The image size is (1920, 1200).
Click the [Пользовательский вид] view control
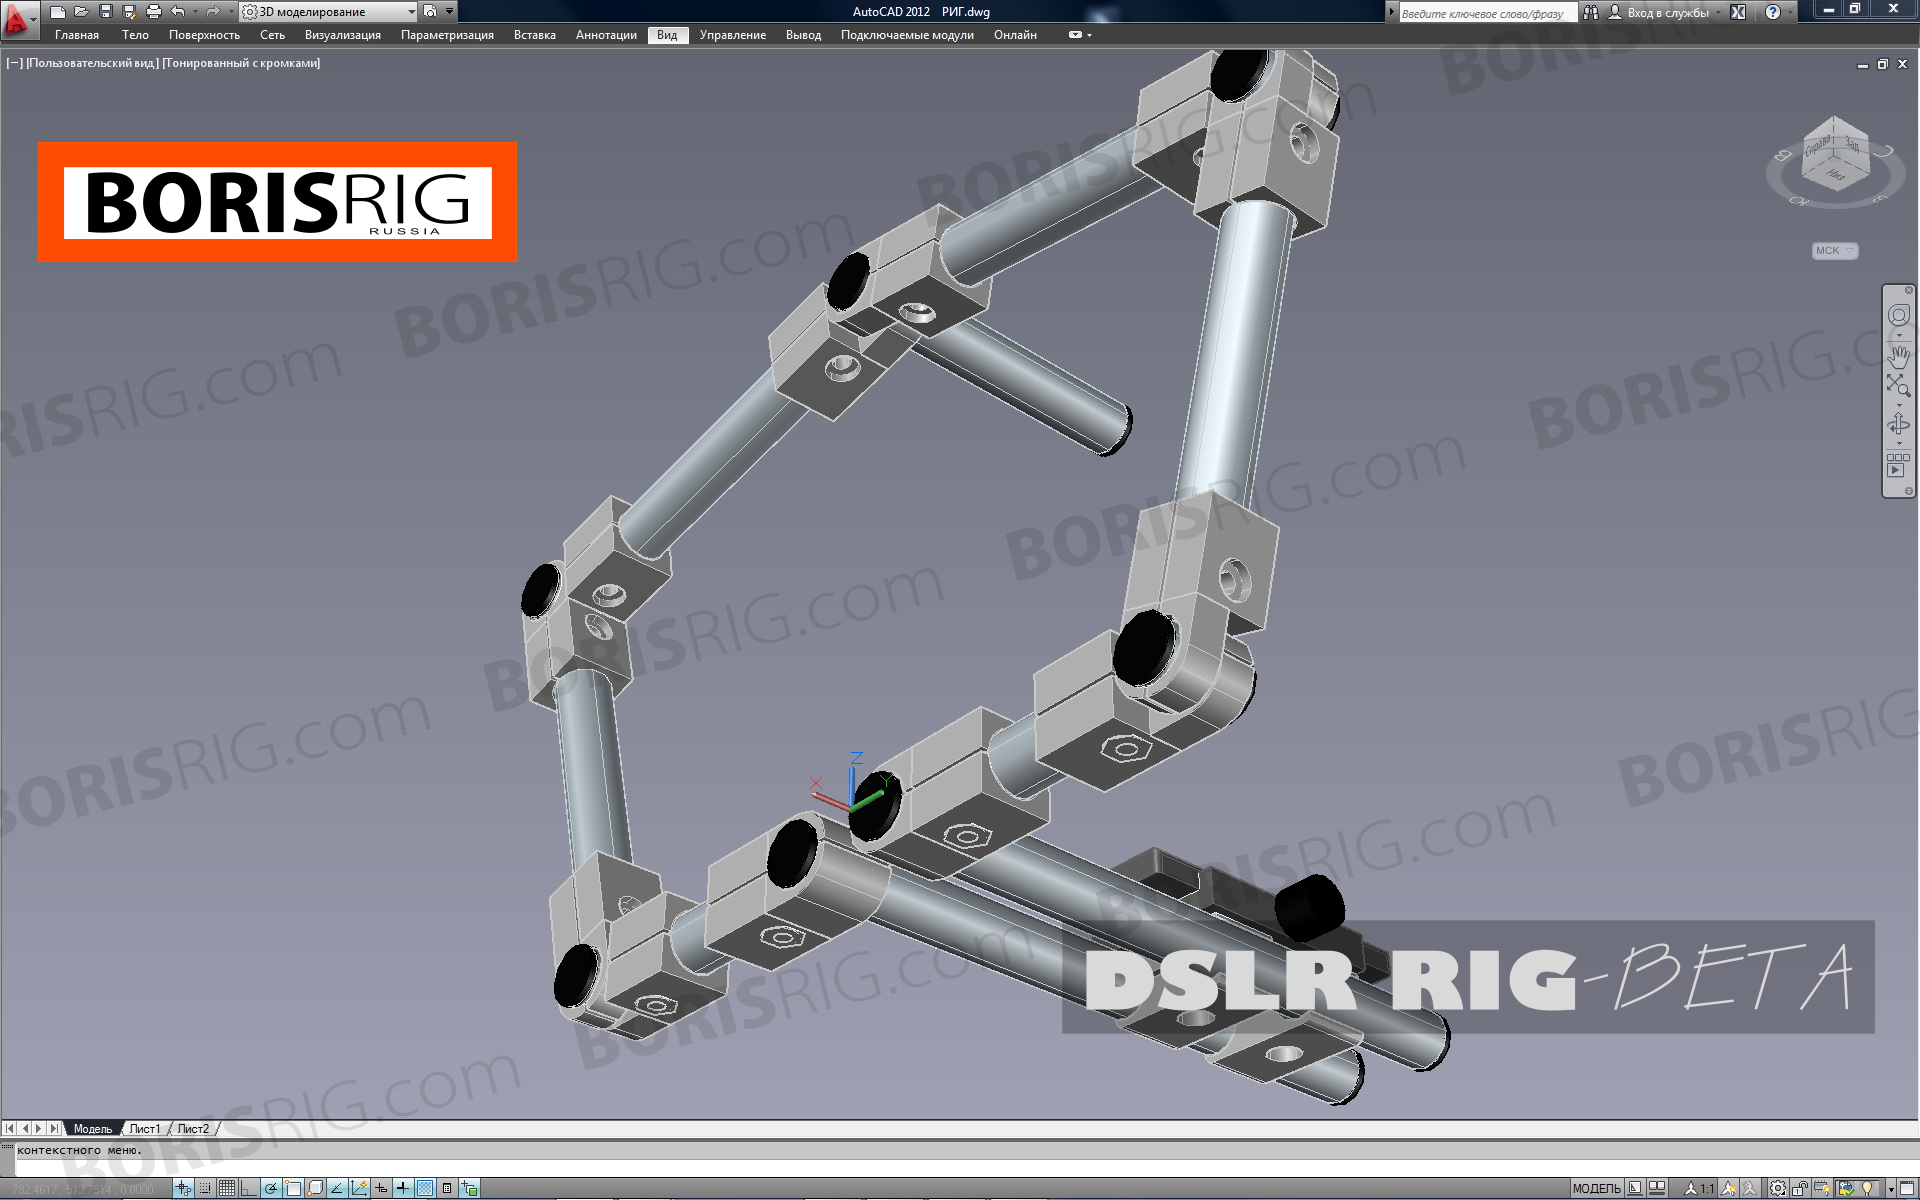coord(93,63)
